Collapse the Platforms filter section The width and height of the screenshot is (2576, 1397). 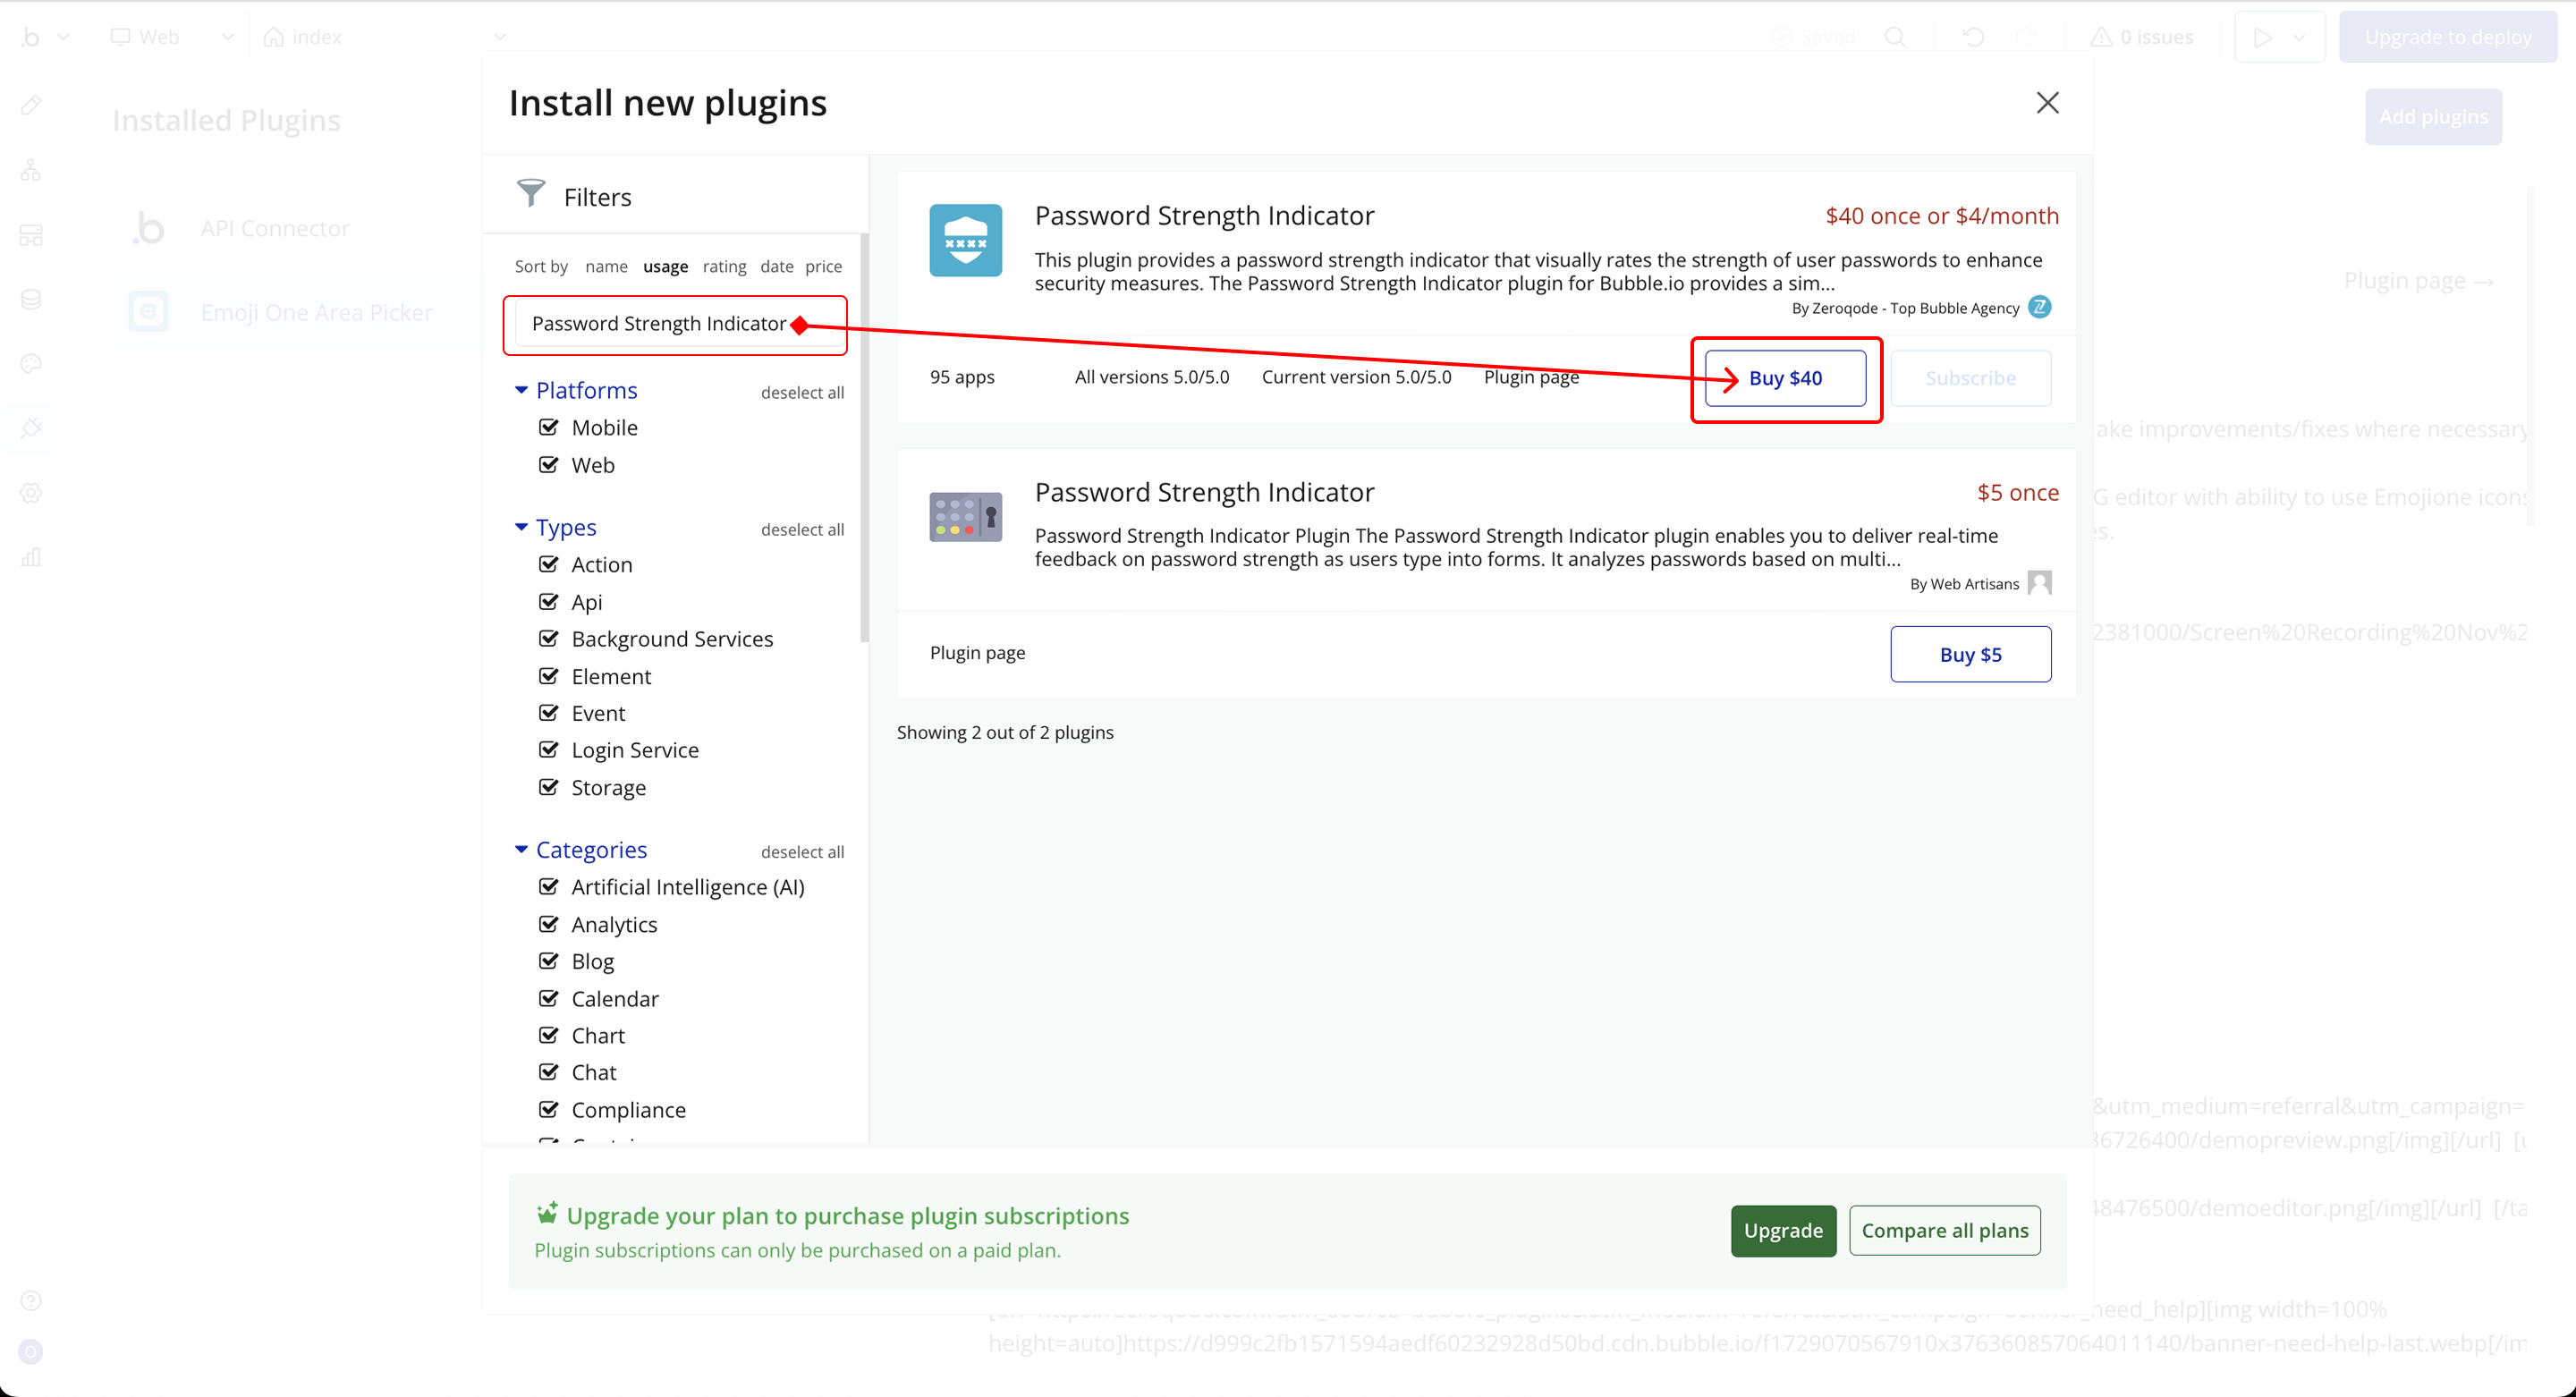coord(521,390)
